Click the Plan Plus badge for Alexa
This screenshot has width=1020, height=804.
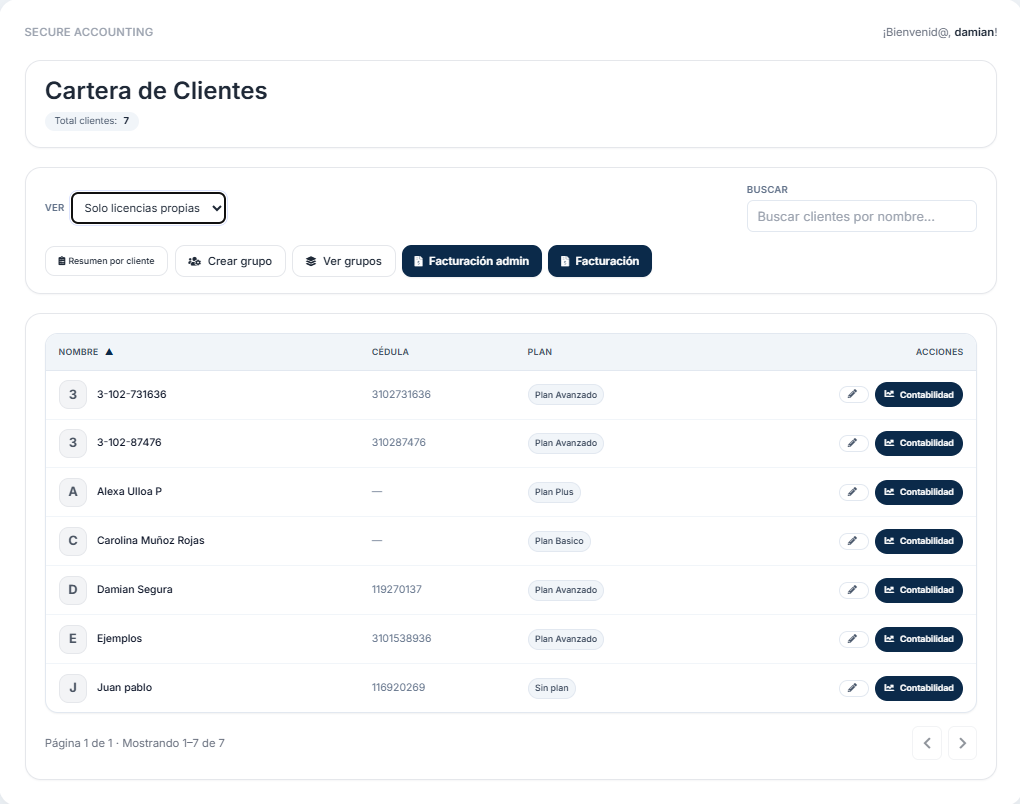[x=554, y=492]
